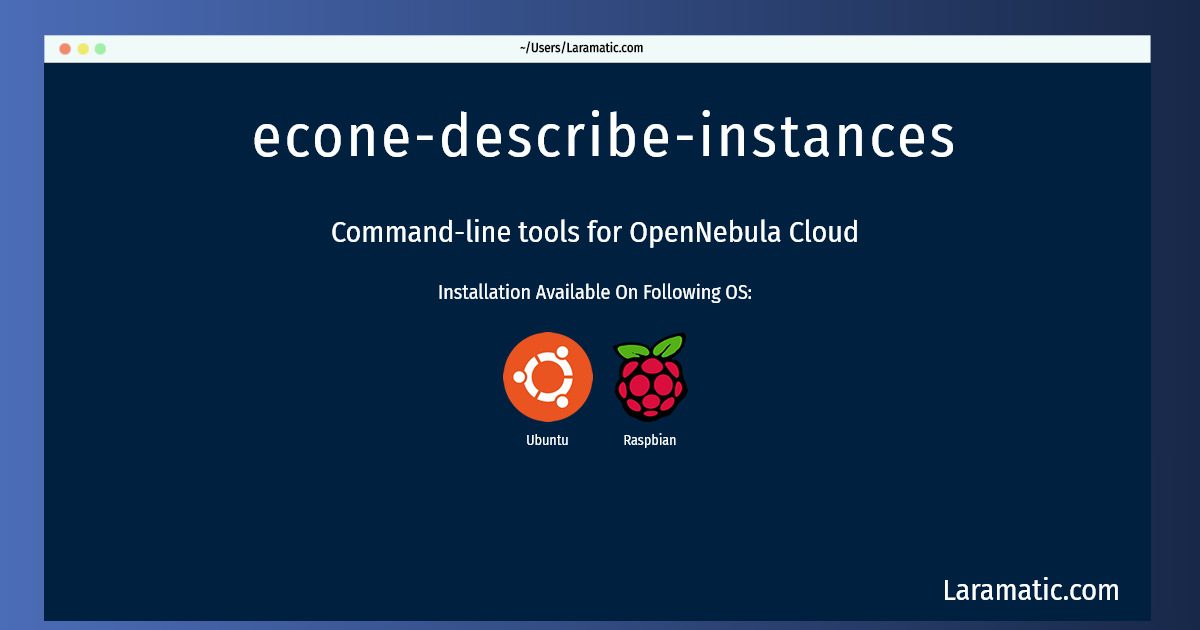Image resolution: width=1200 pixels, height=630 pixels.
Task: Open the Laramatic.com watermark link
Action: 1031,590
